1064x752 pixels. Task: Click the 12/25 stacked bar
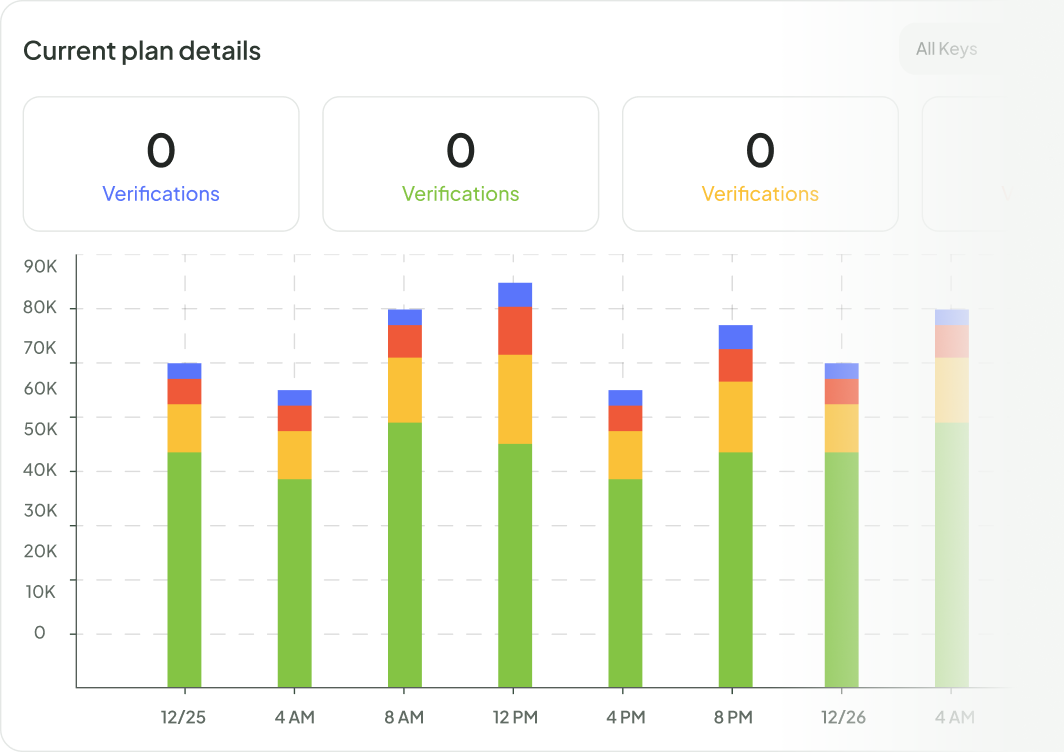[185, 525]
